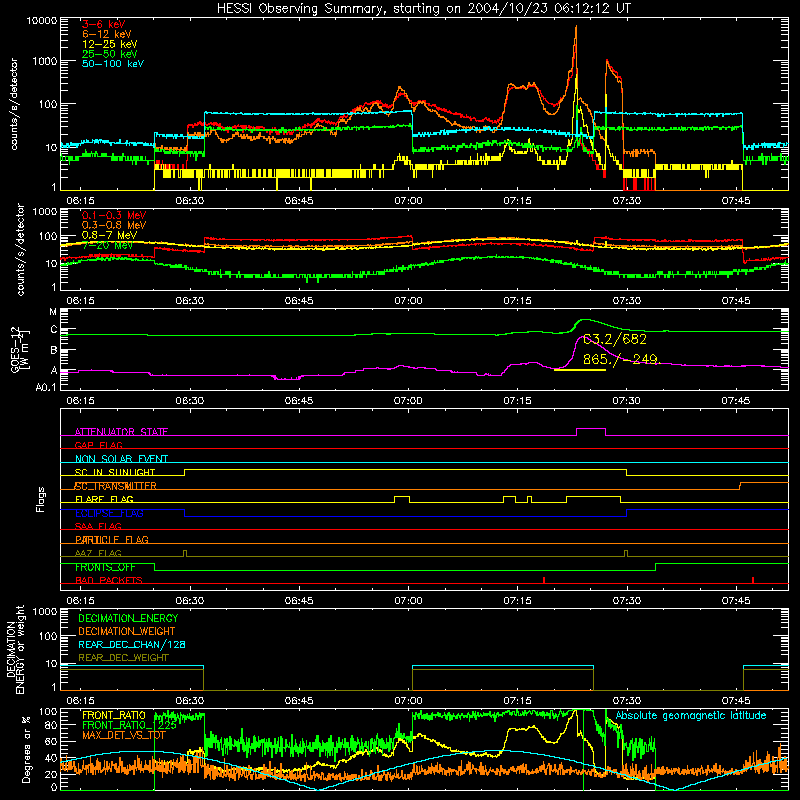Click the M class tick in GOES panel

coord(53,312)
